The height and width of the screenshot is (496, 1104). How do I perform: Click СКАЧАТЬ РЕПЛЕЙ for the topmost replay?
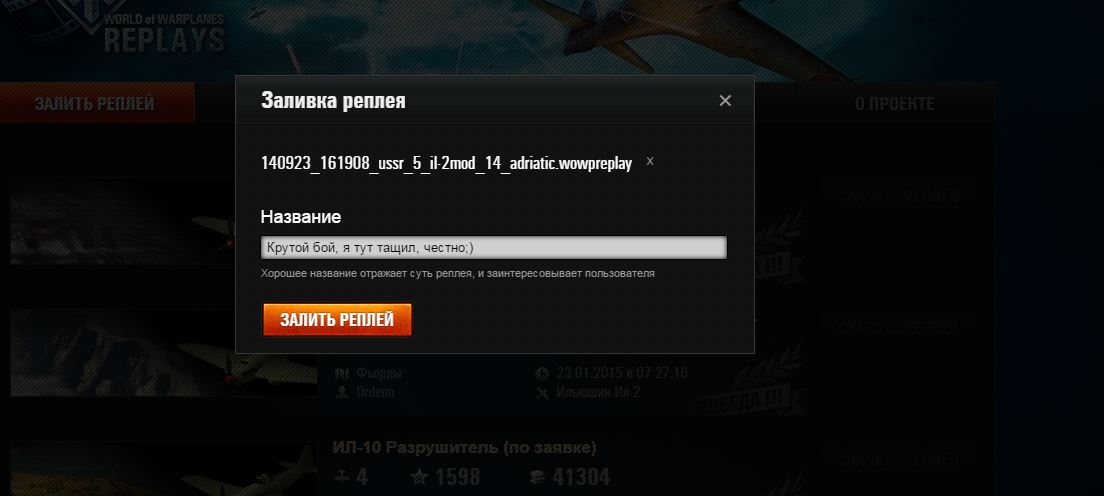(898, 196)
